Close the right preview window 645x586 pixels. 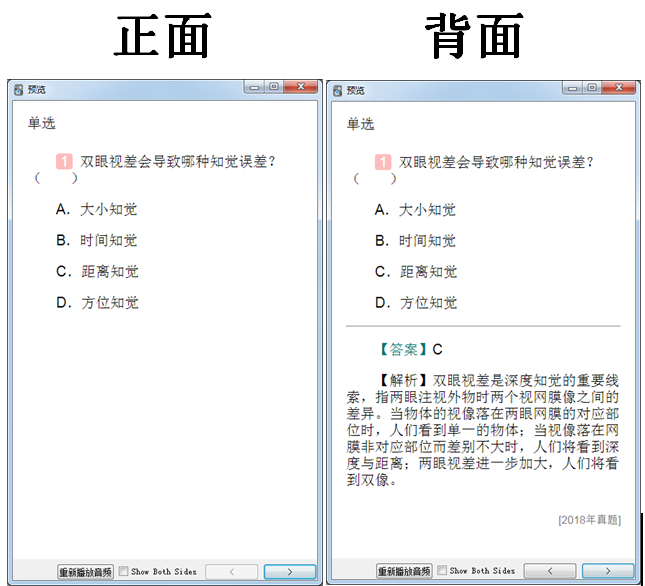619,88
